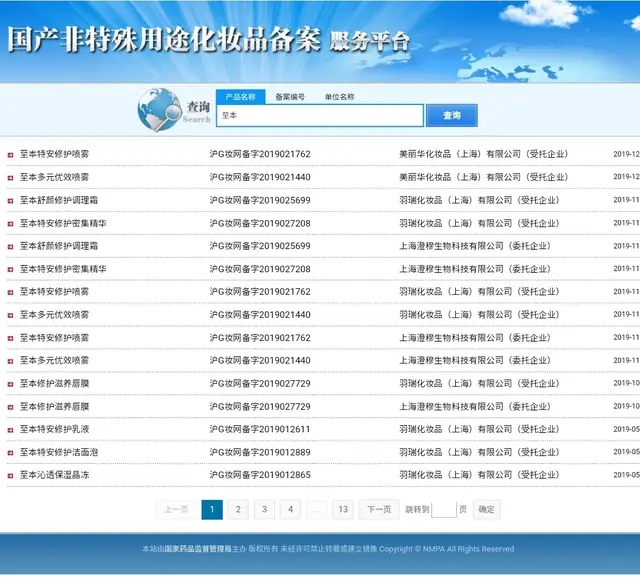Click red bullet beside 至本沁透保湿晶冻

11,476
